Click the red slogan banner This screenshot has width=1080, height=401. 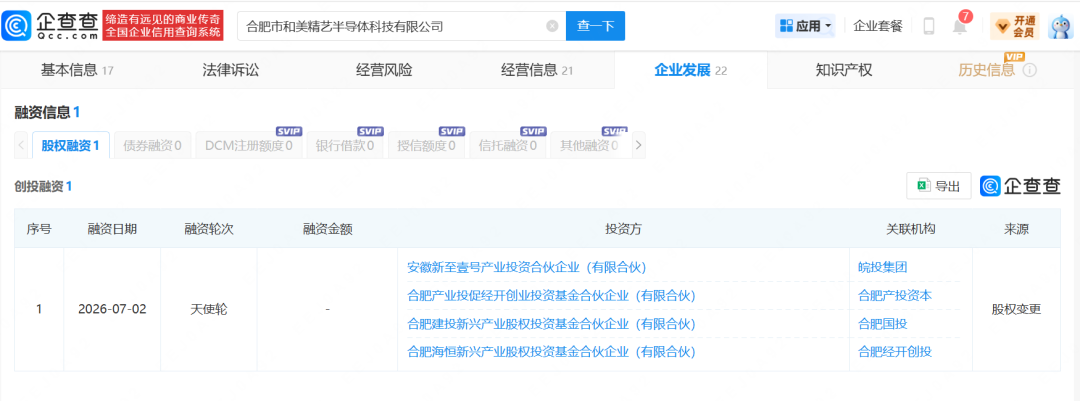coord(163,25)
